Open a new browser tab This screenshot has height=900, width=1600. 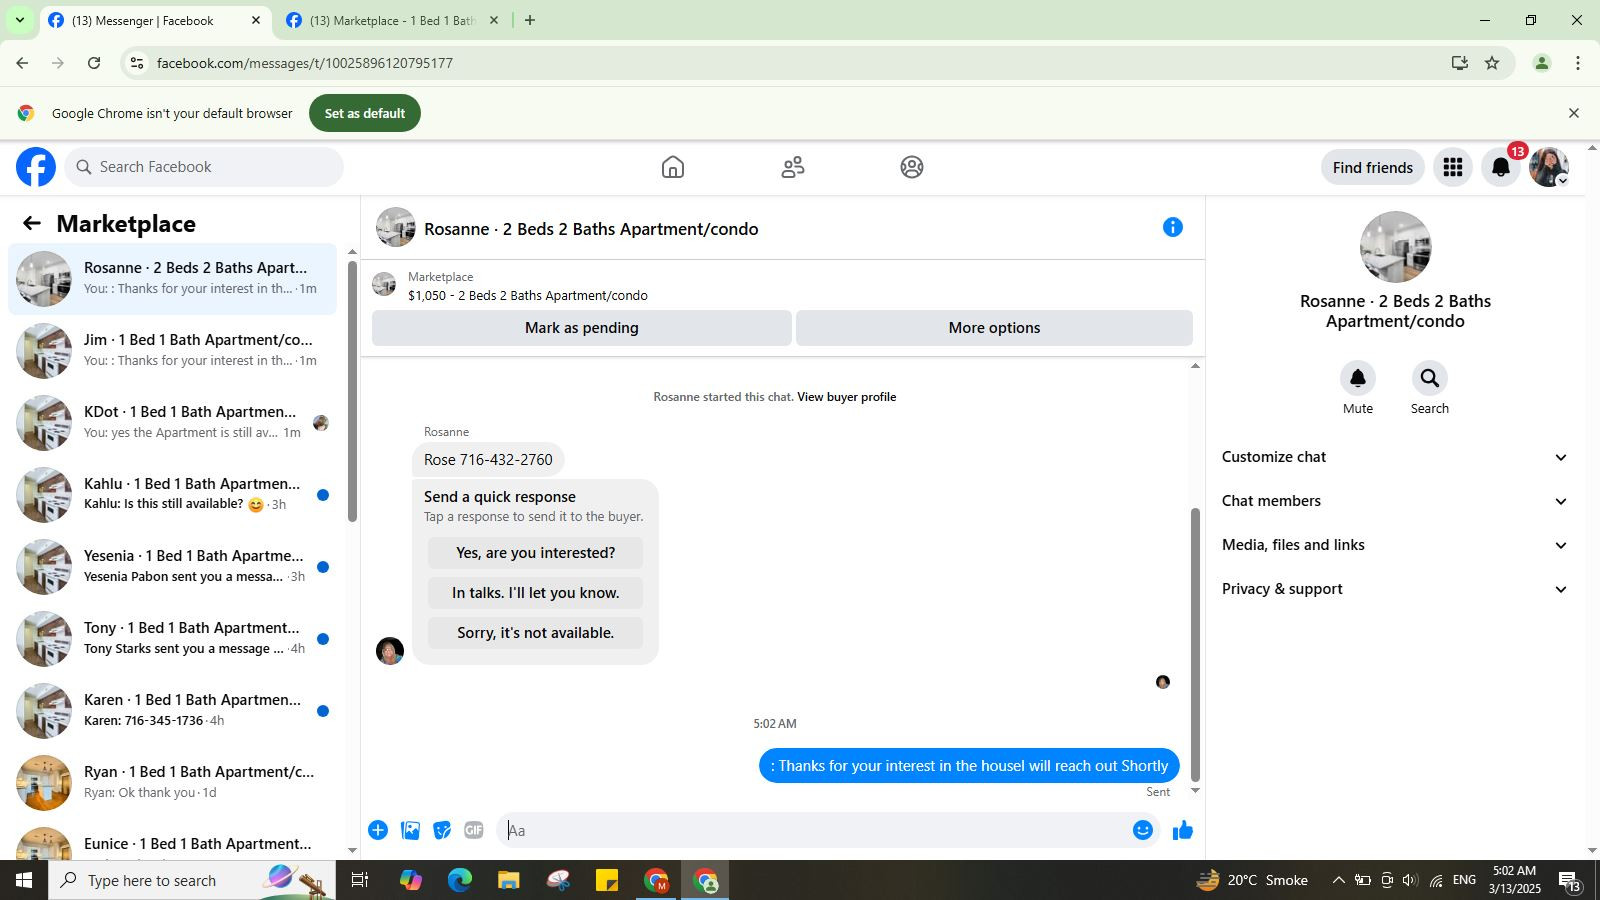[530, 20]
